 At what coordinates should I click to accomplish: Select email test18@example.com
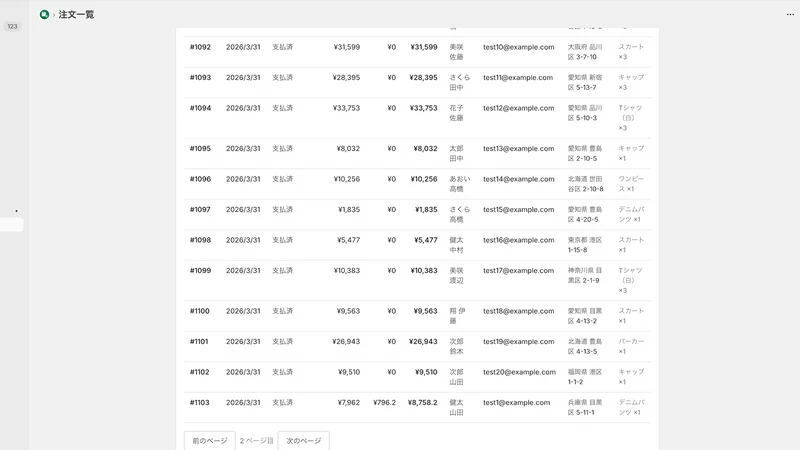coord(518,311)
